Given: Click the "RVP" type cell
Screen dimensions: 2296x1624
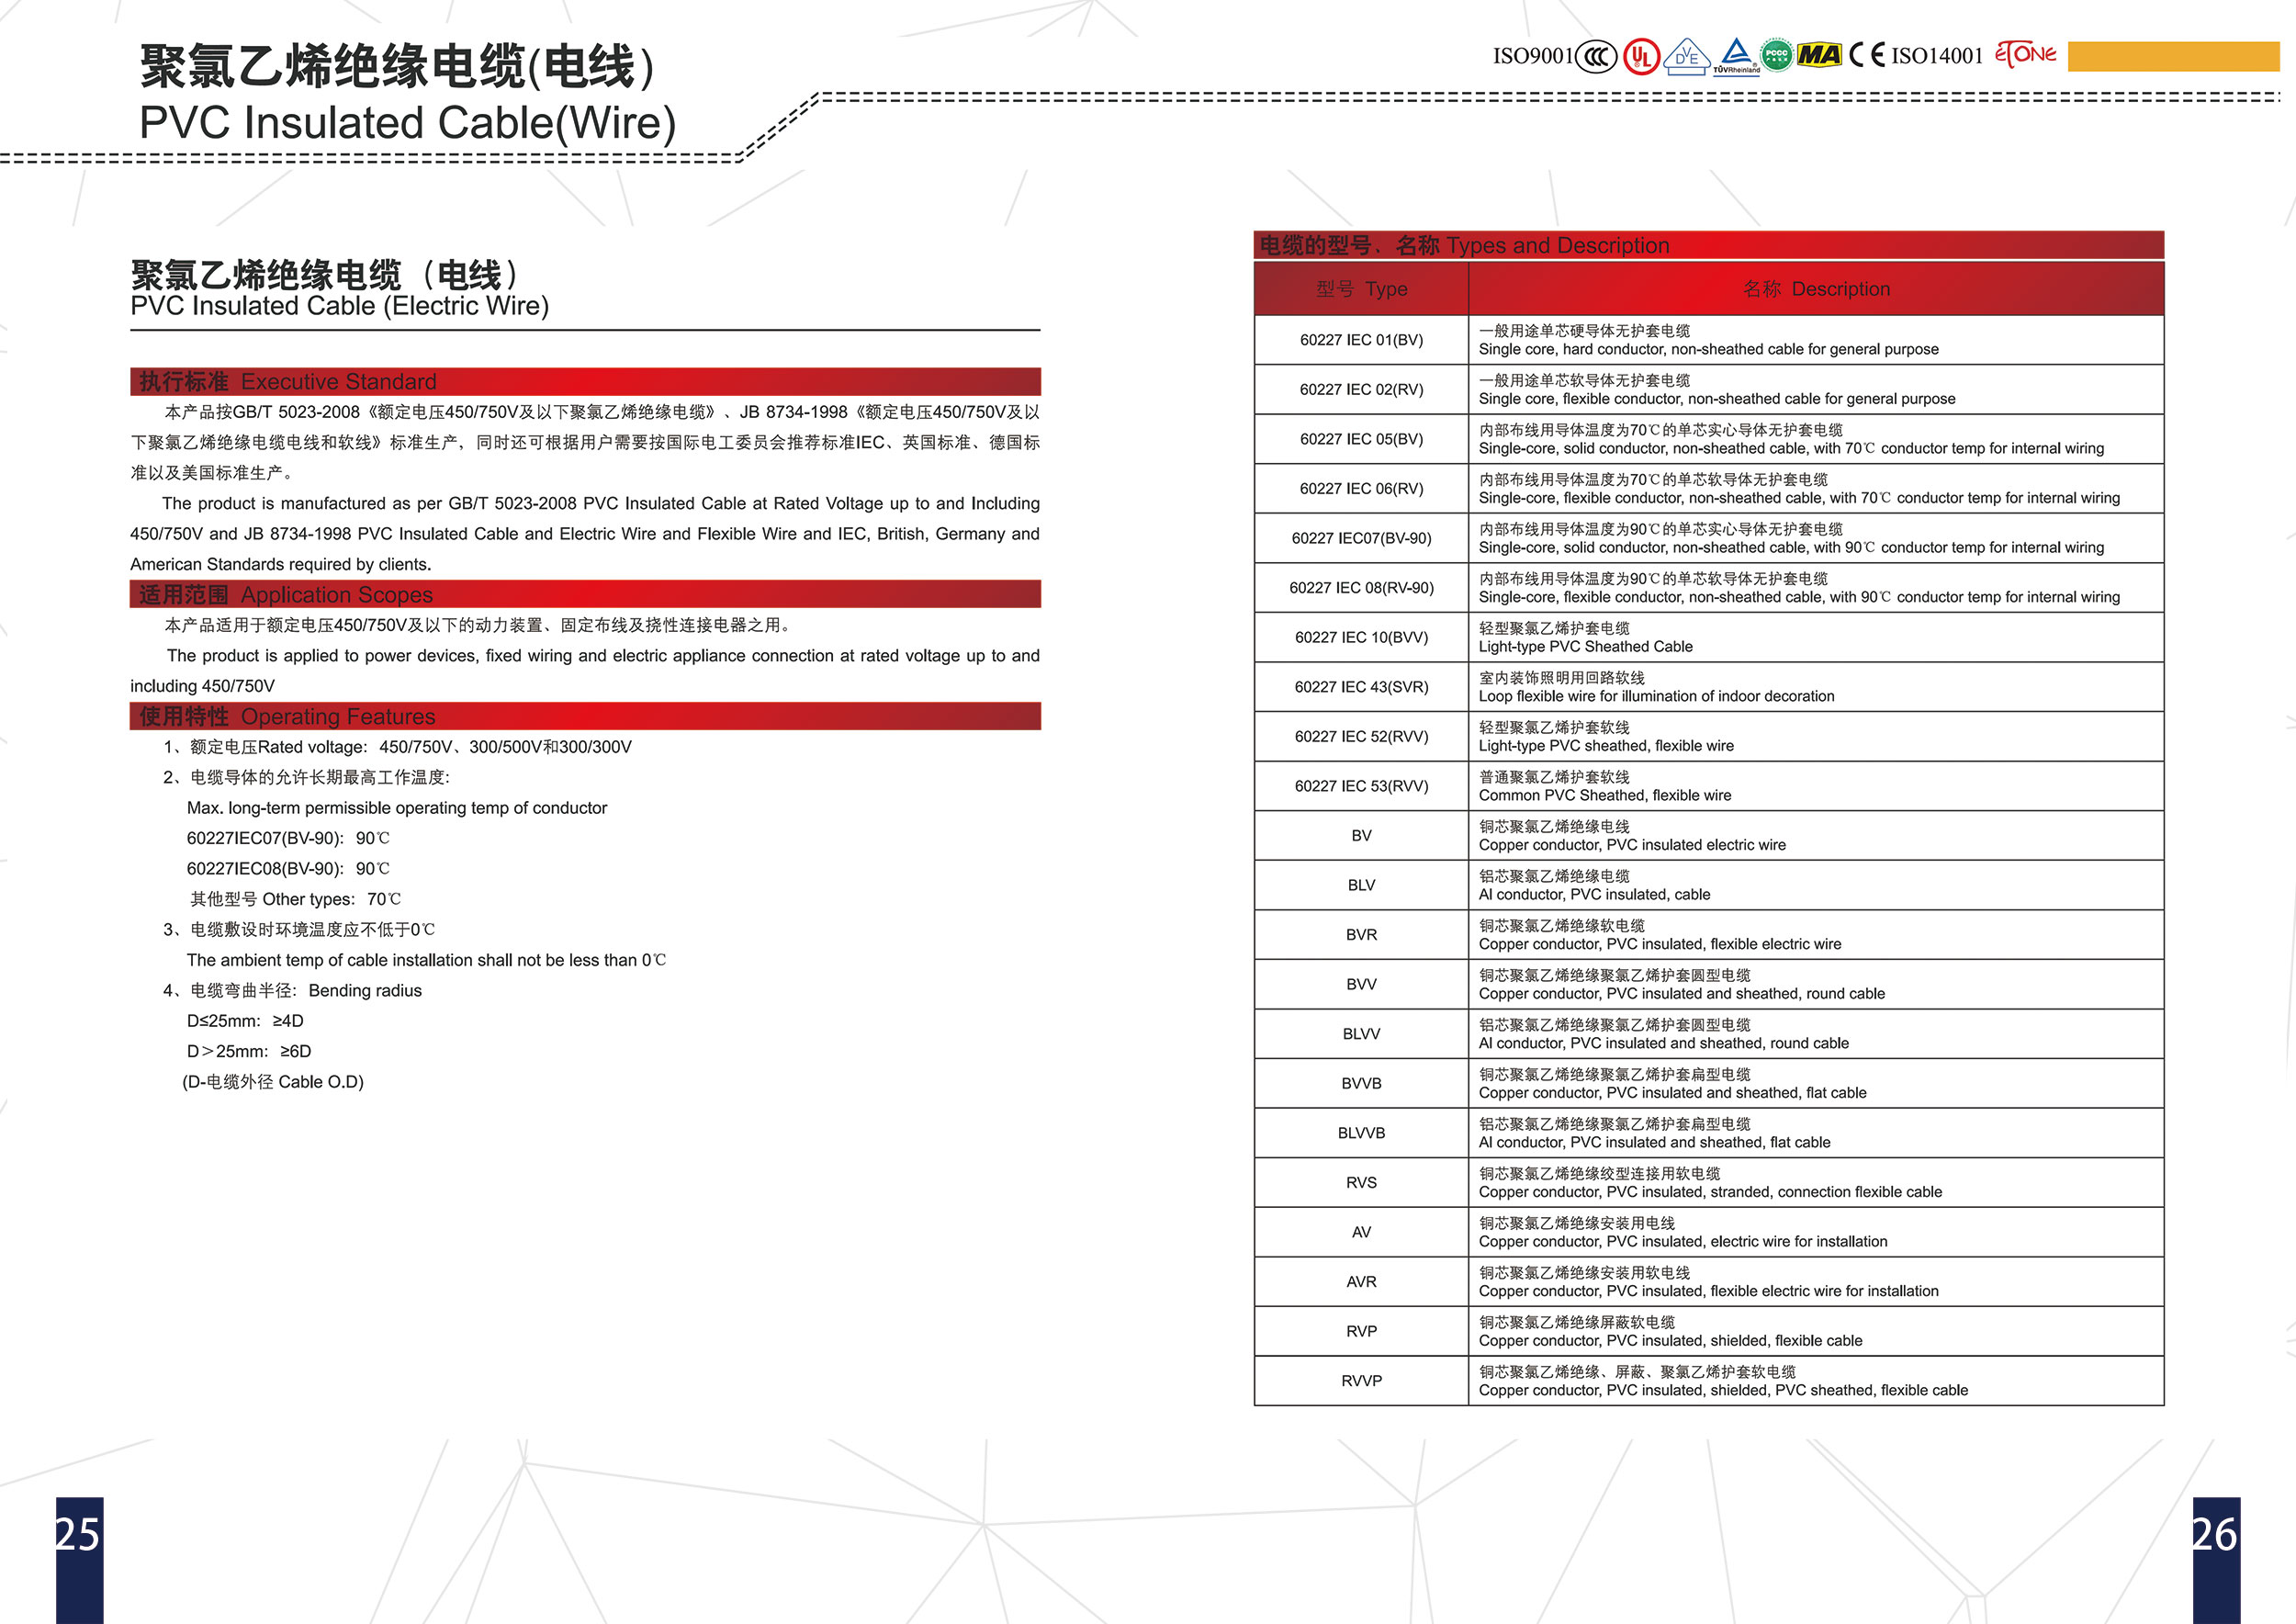Looking at the screenshot, I should point(1361,1331).
